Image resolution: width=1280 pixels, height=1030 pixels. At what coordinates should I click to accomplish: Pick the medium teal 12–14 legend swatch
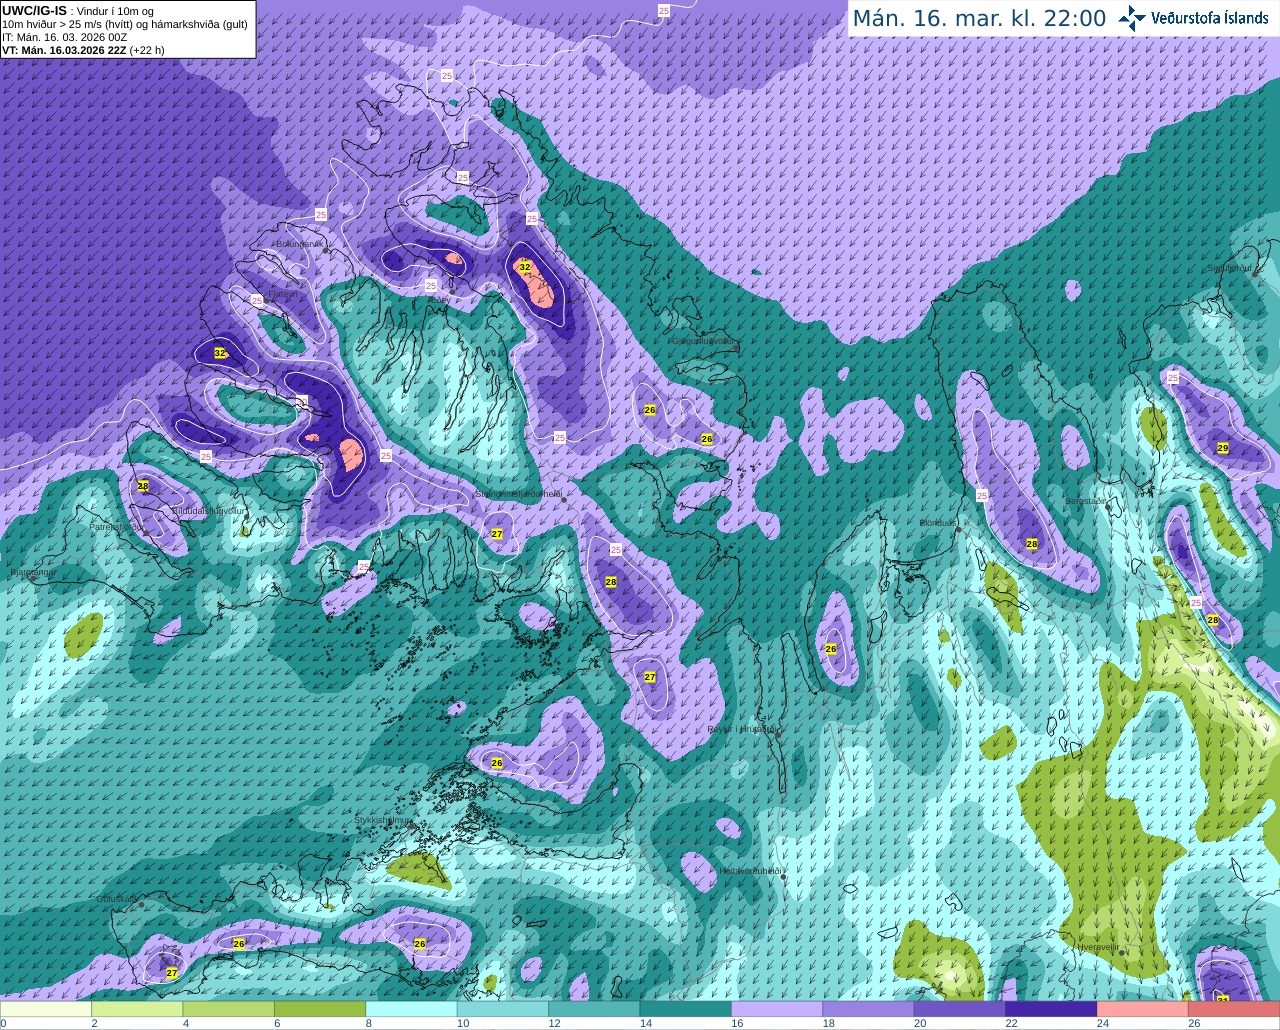594,1009
